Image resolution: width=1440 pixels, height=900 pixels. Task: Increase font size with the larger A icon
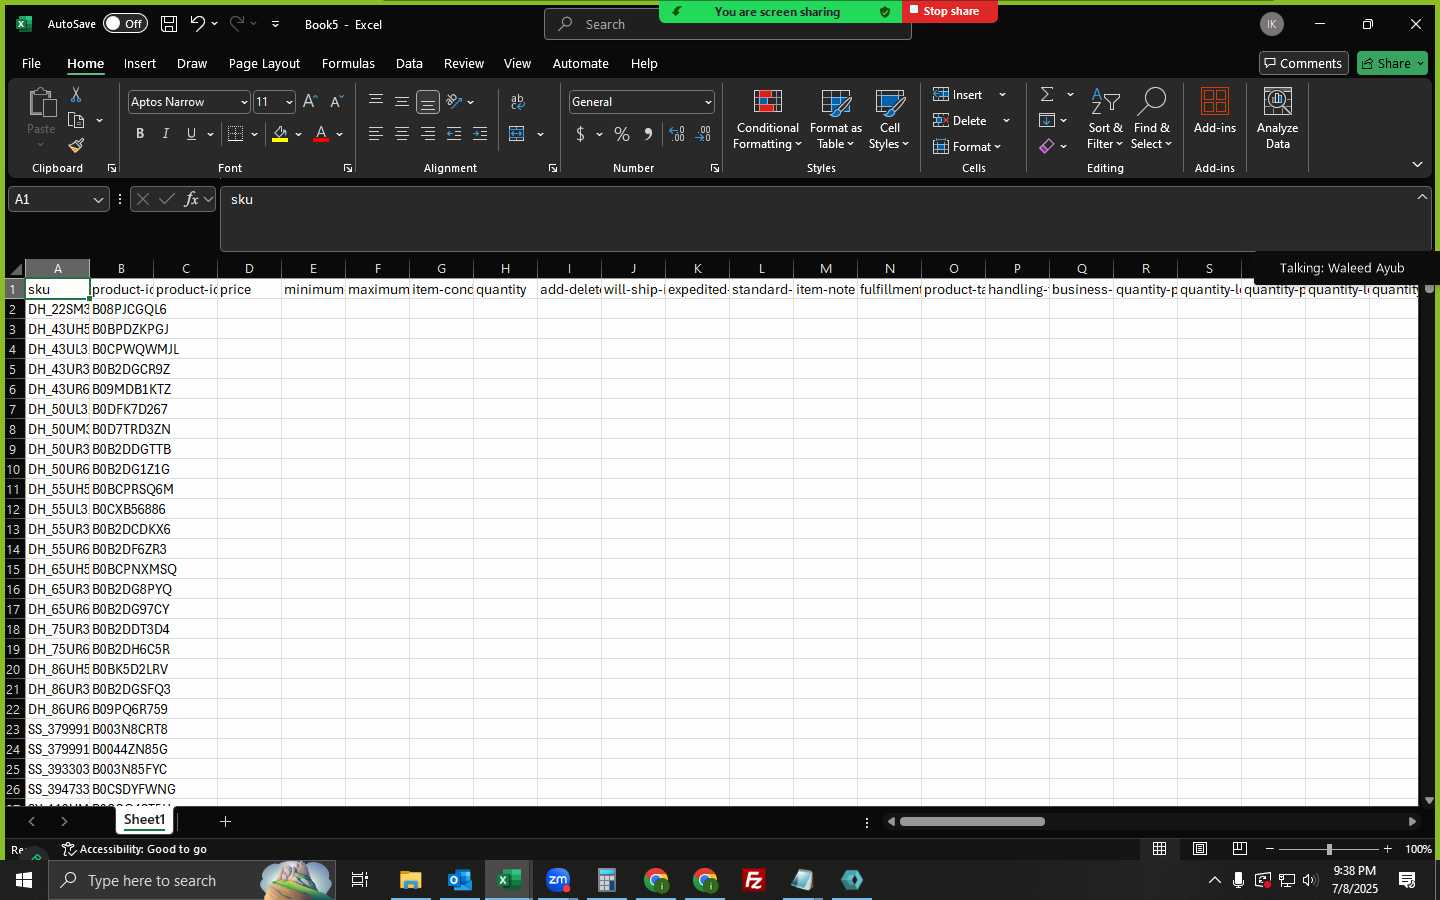tap(310, 102)
